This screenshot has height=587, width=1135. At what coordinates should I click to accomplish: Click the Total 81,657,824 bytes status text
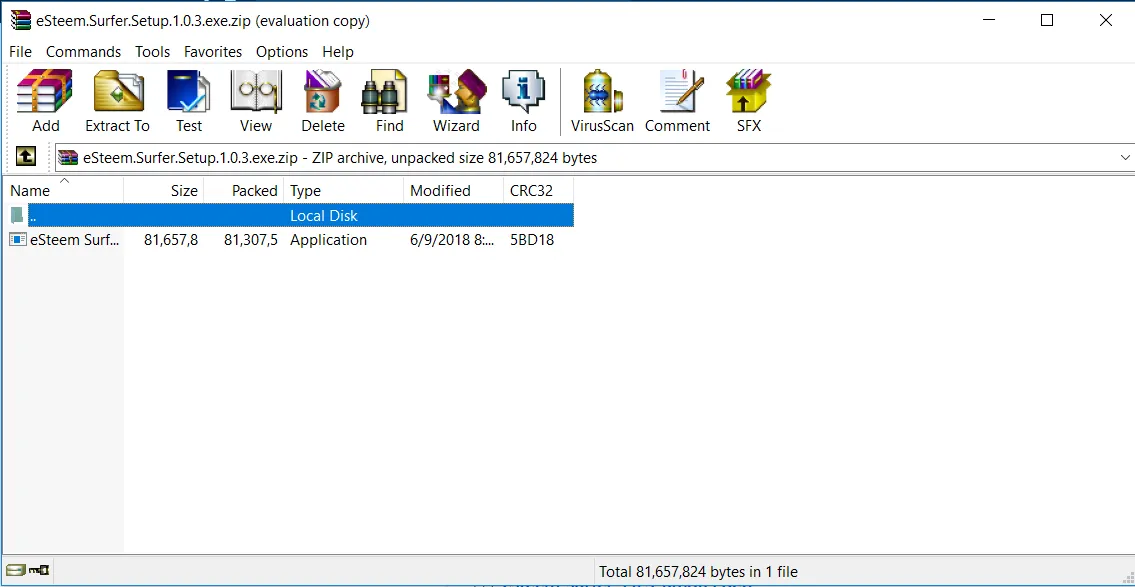click(x=699, y=572)
